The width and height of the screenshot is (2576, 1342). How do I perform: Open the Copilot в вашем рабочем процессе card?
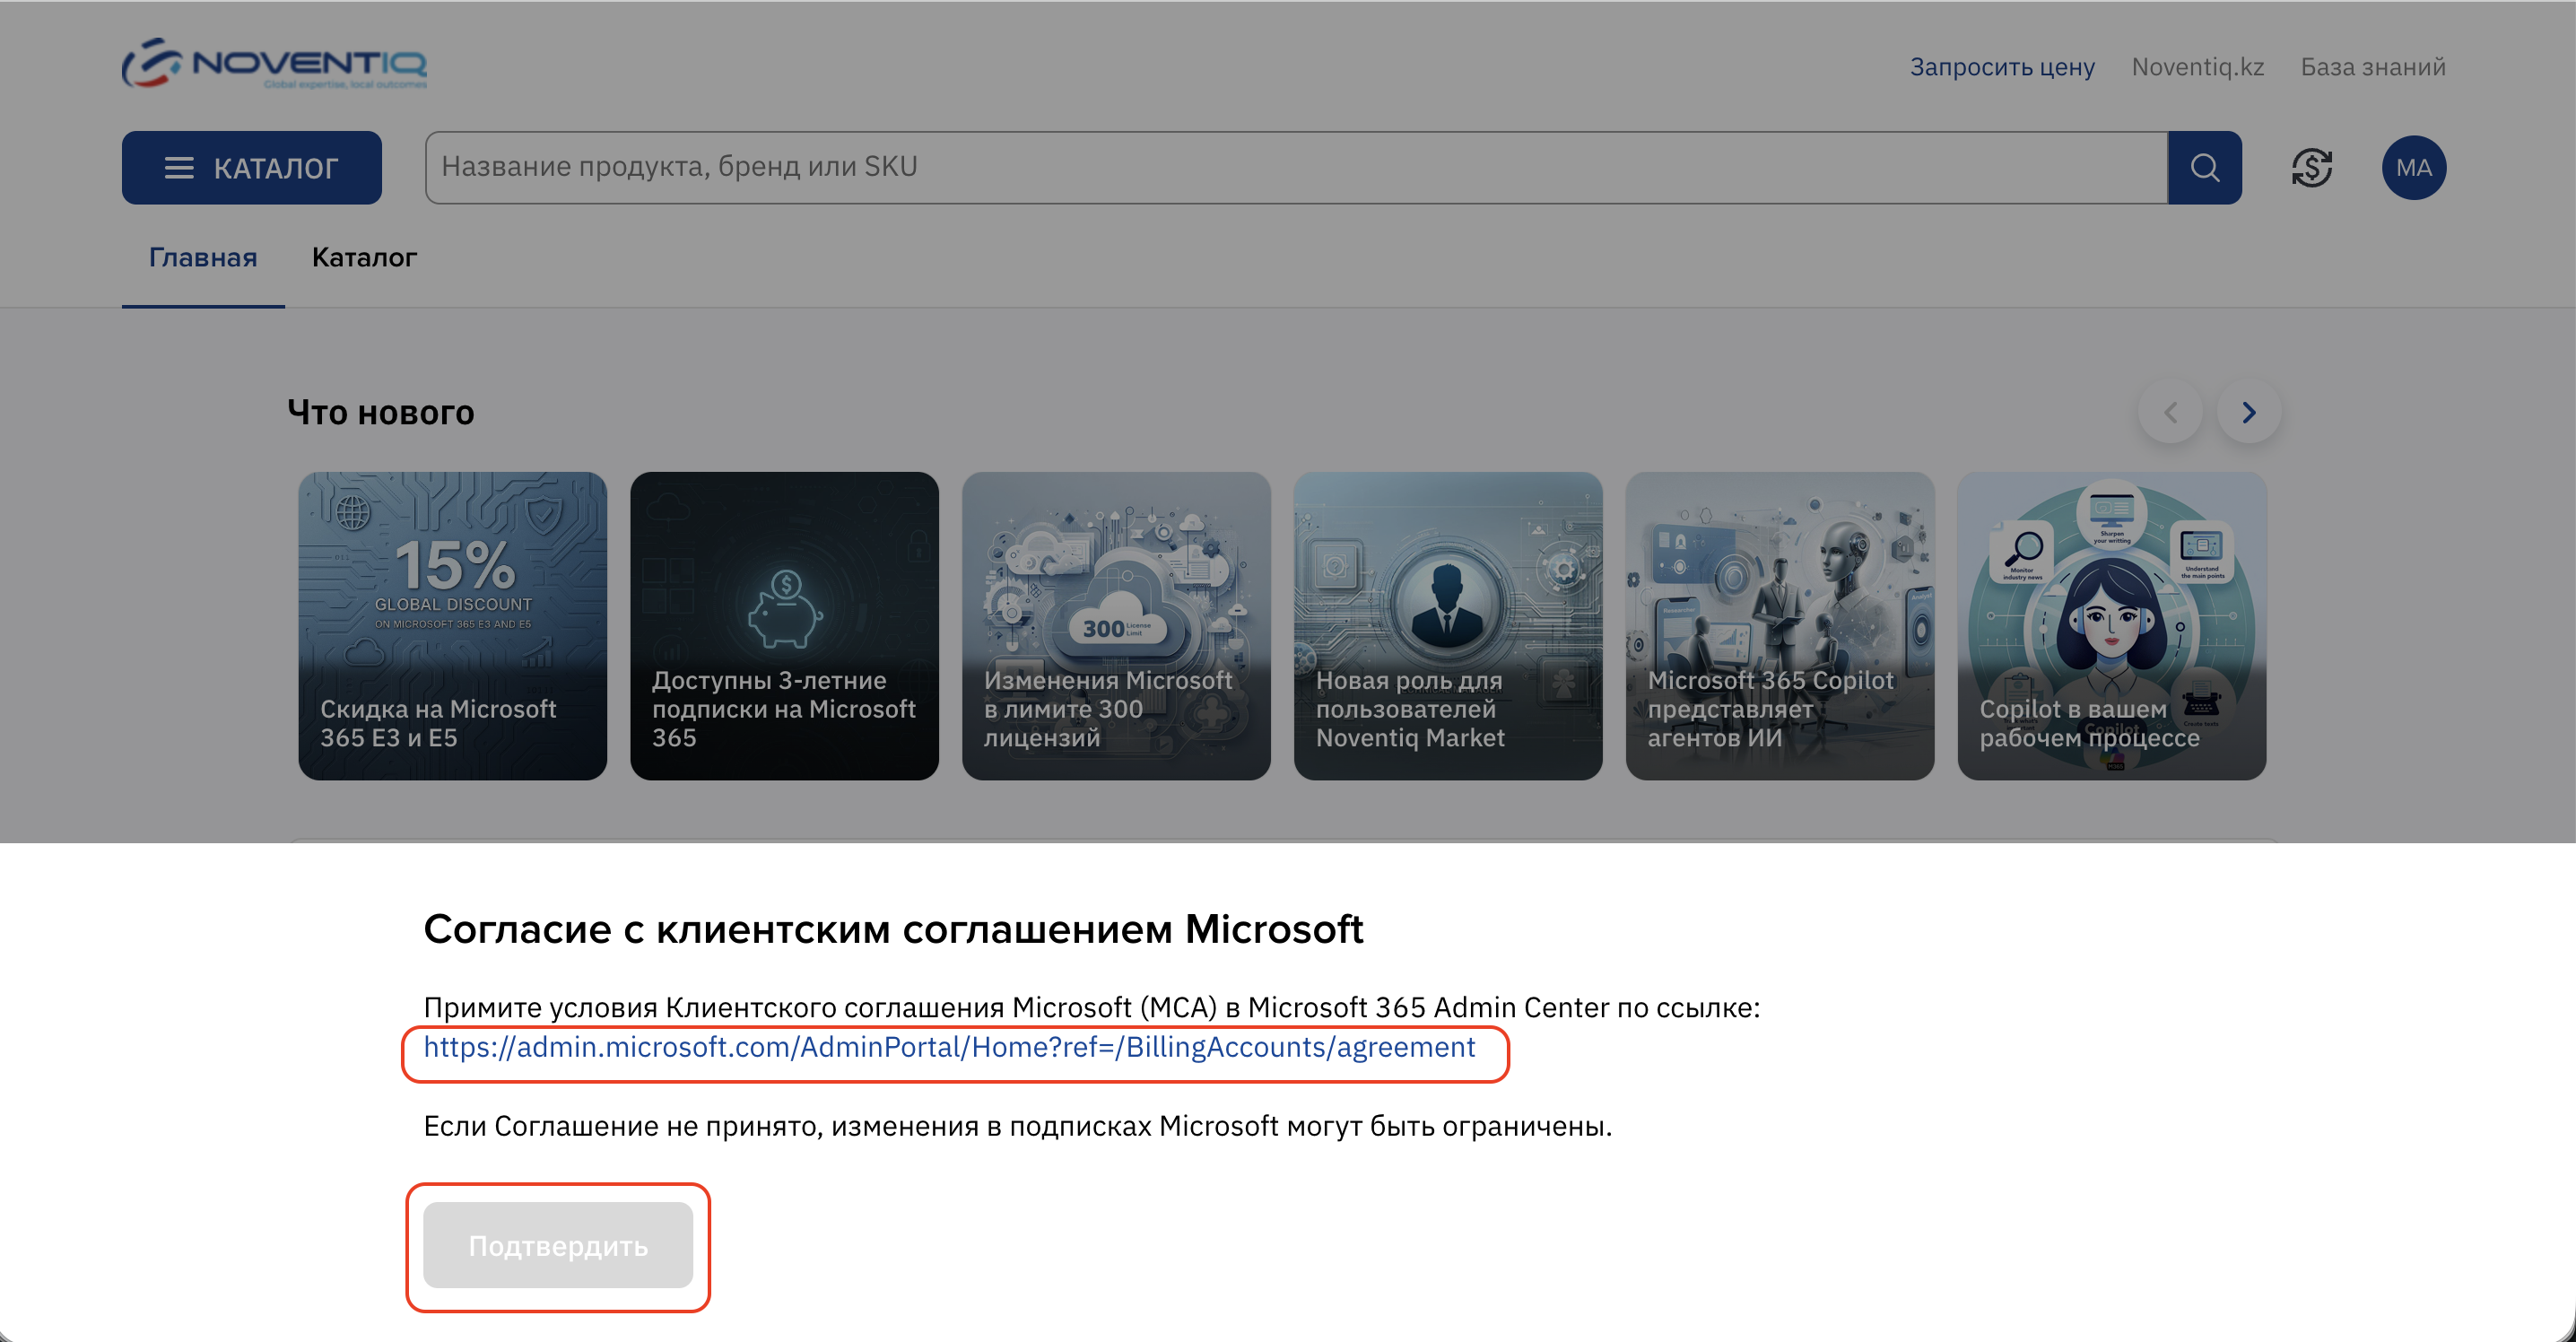pos(2111,626)
